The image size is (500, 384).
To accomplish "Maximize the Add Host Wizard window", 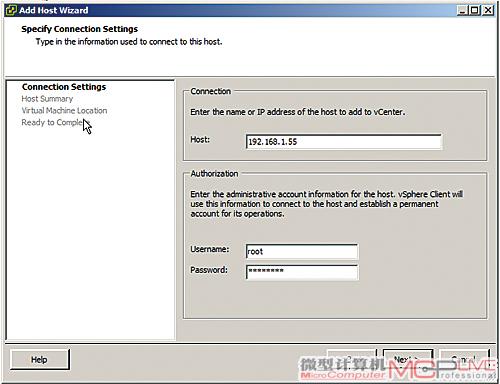I will coord(474,10).
